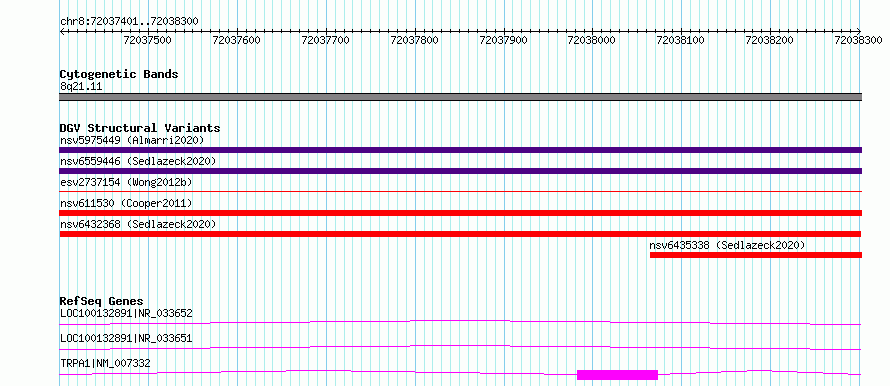Screen dimensions: 890x386
Task: Open variant nsv6559446 (Sedlazeck2020) label
Action: click(x=138, y=161)
